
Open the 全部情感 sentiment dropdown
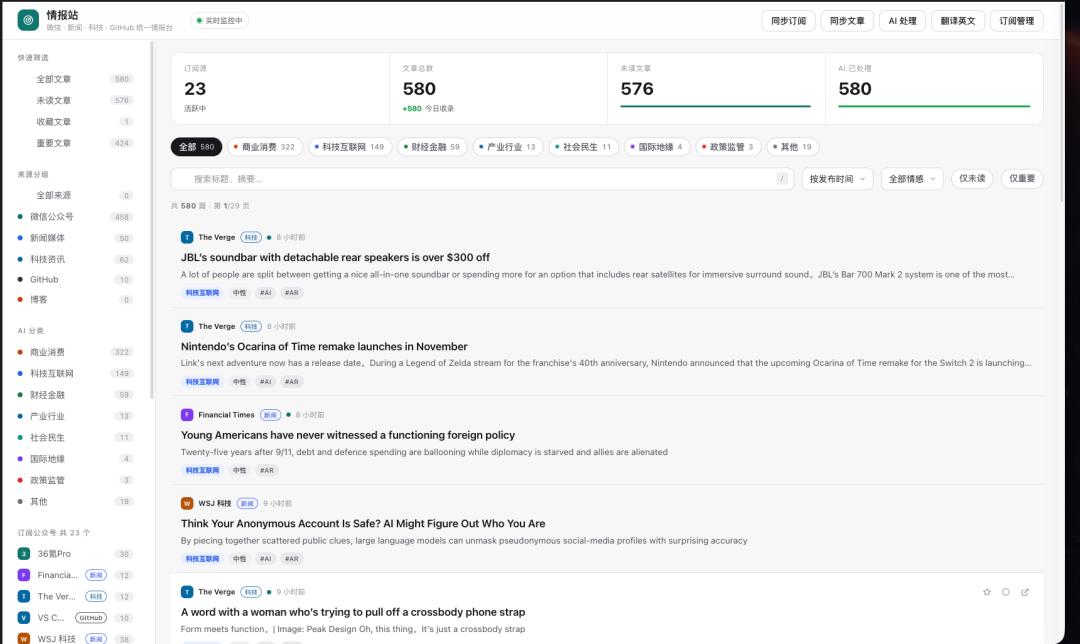[912, 179]
